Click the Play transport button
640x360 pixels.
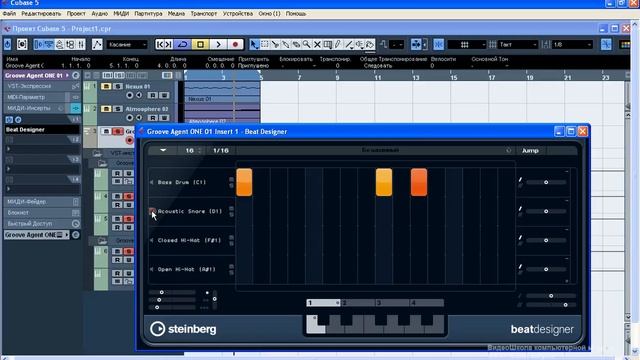[218, 44]
